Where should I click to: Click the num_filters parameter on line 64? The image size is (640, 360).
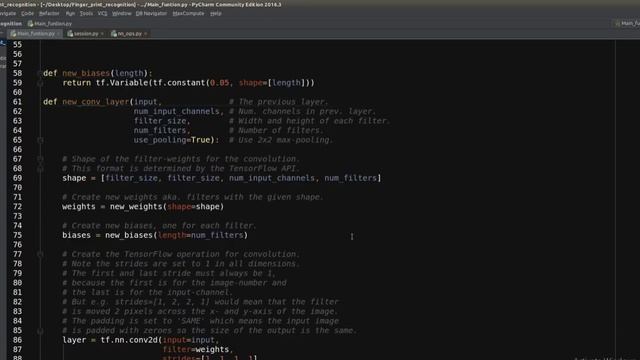tap(160, 131)
